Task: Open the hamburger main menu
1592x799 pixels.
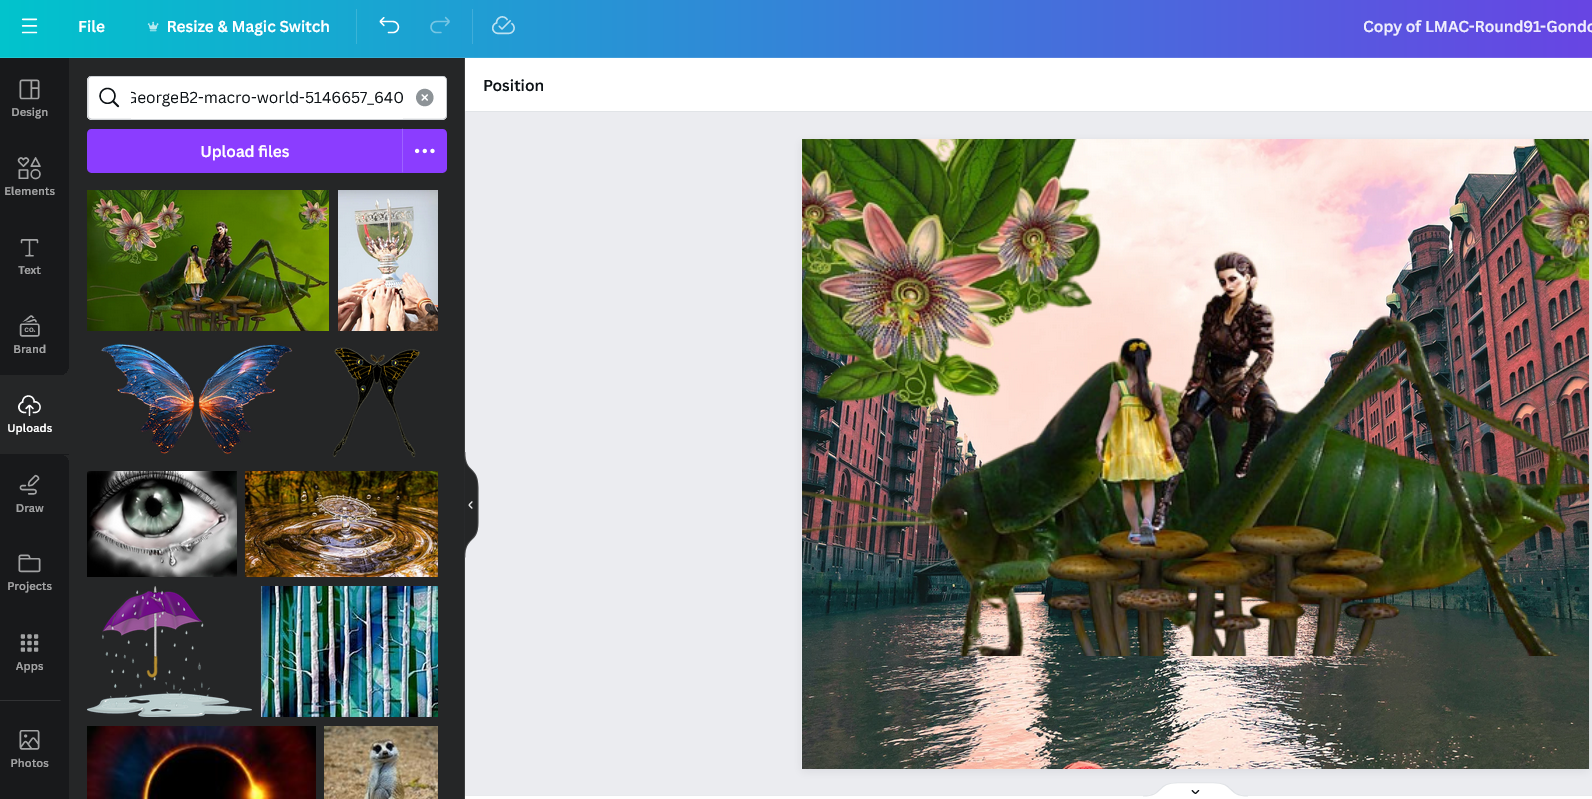Action: click(29, 26)
